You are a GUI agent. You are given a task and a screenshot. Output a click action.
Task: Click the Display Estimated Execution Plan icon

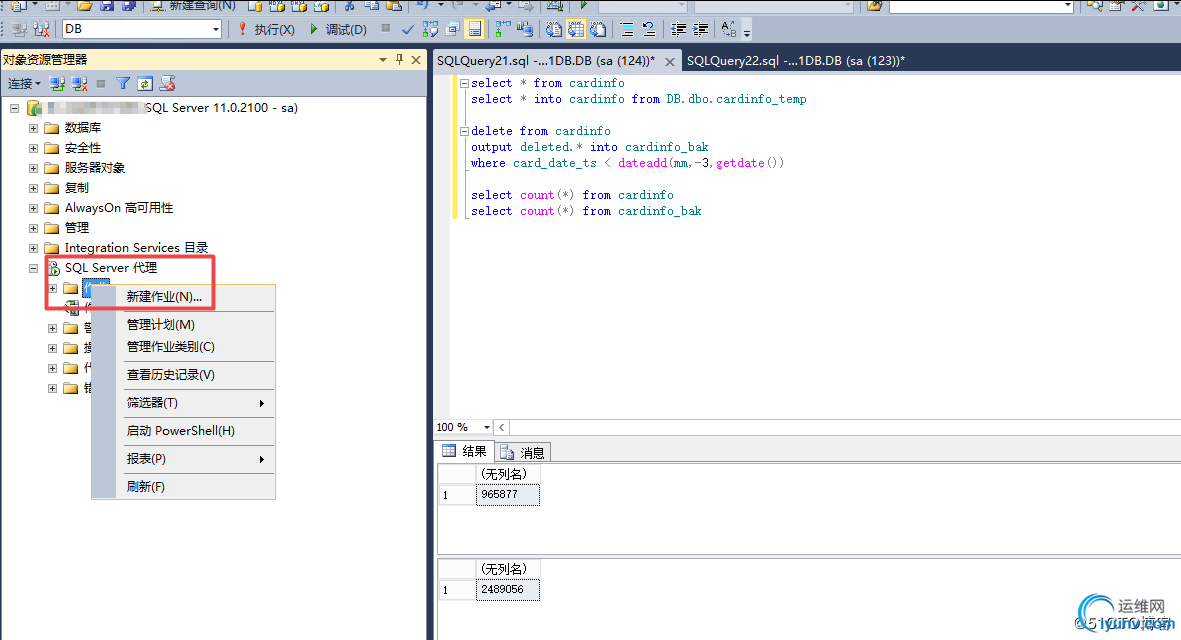[430, 29]
